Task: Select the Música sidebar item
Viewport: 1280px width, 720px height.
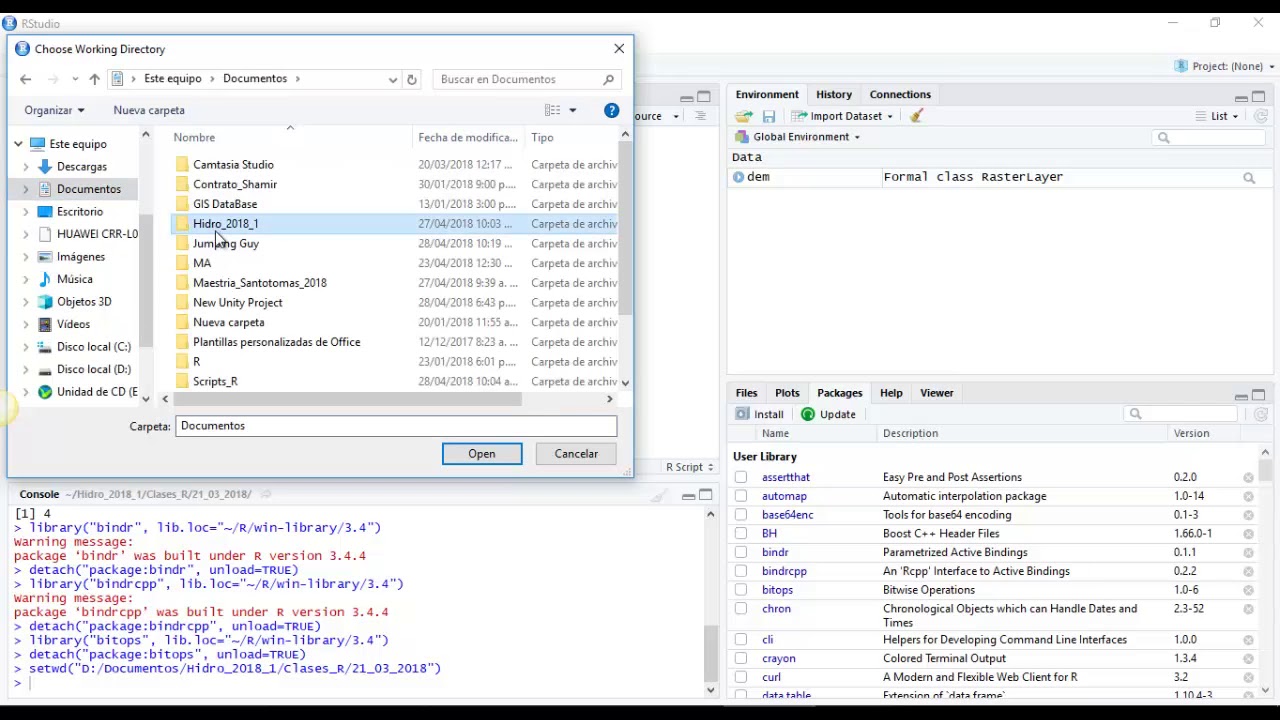Action: point(74,279)
